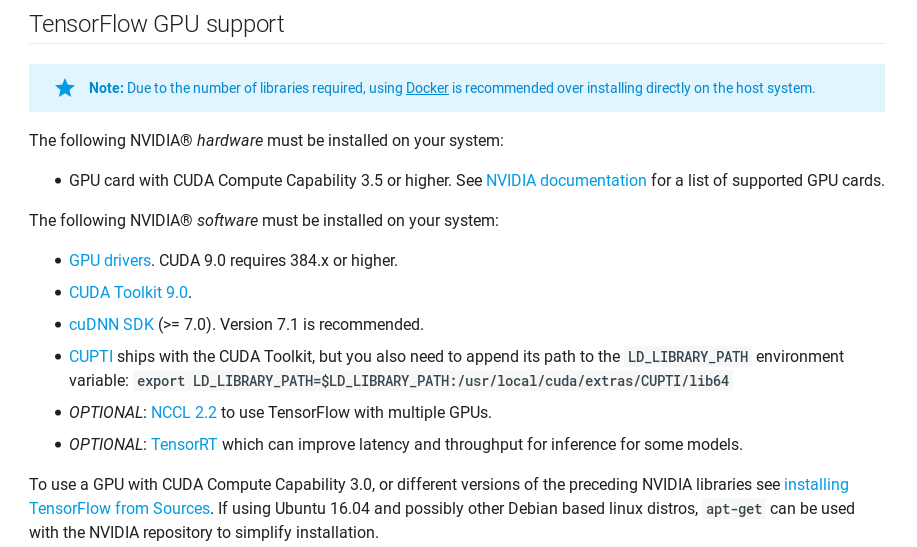Click the OPTIONAL label before NCCL 2.2

click(105, 412)
